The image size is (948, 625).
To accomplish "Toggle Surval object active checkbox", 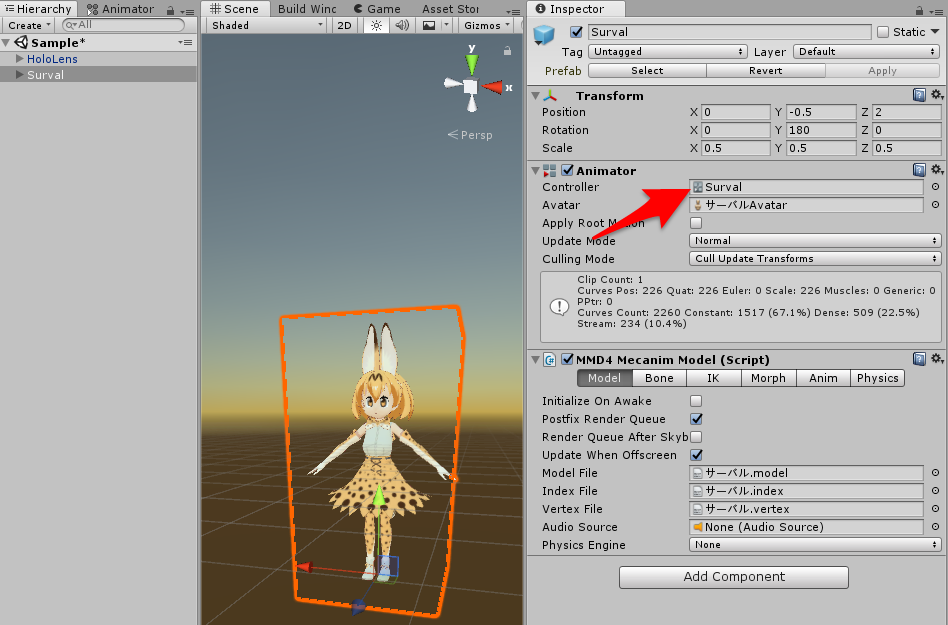I will [x=576, y=32].
